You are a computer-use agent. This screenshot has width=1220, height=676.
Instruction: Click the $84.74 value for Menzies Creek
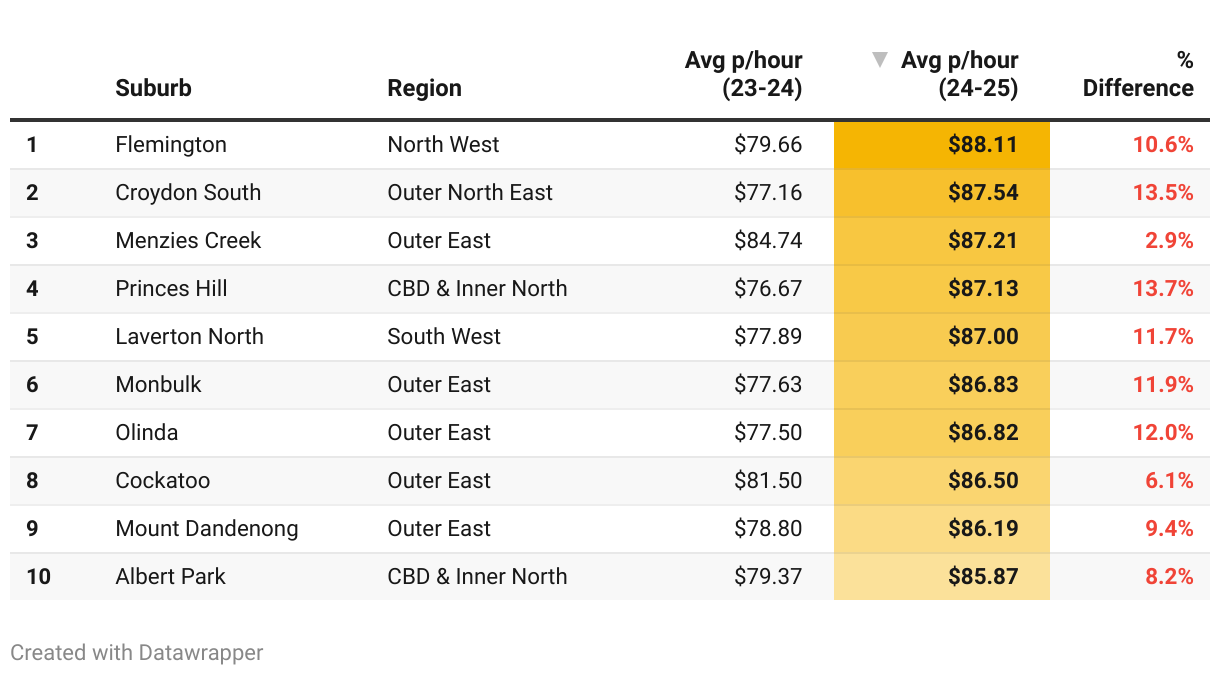(768, 241)
